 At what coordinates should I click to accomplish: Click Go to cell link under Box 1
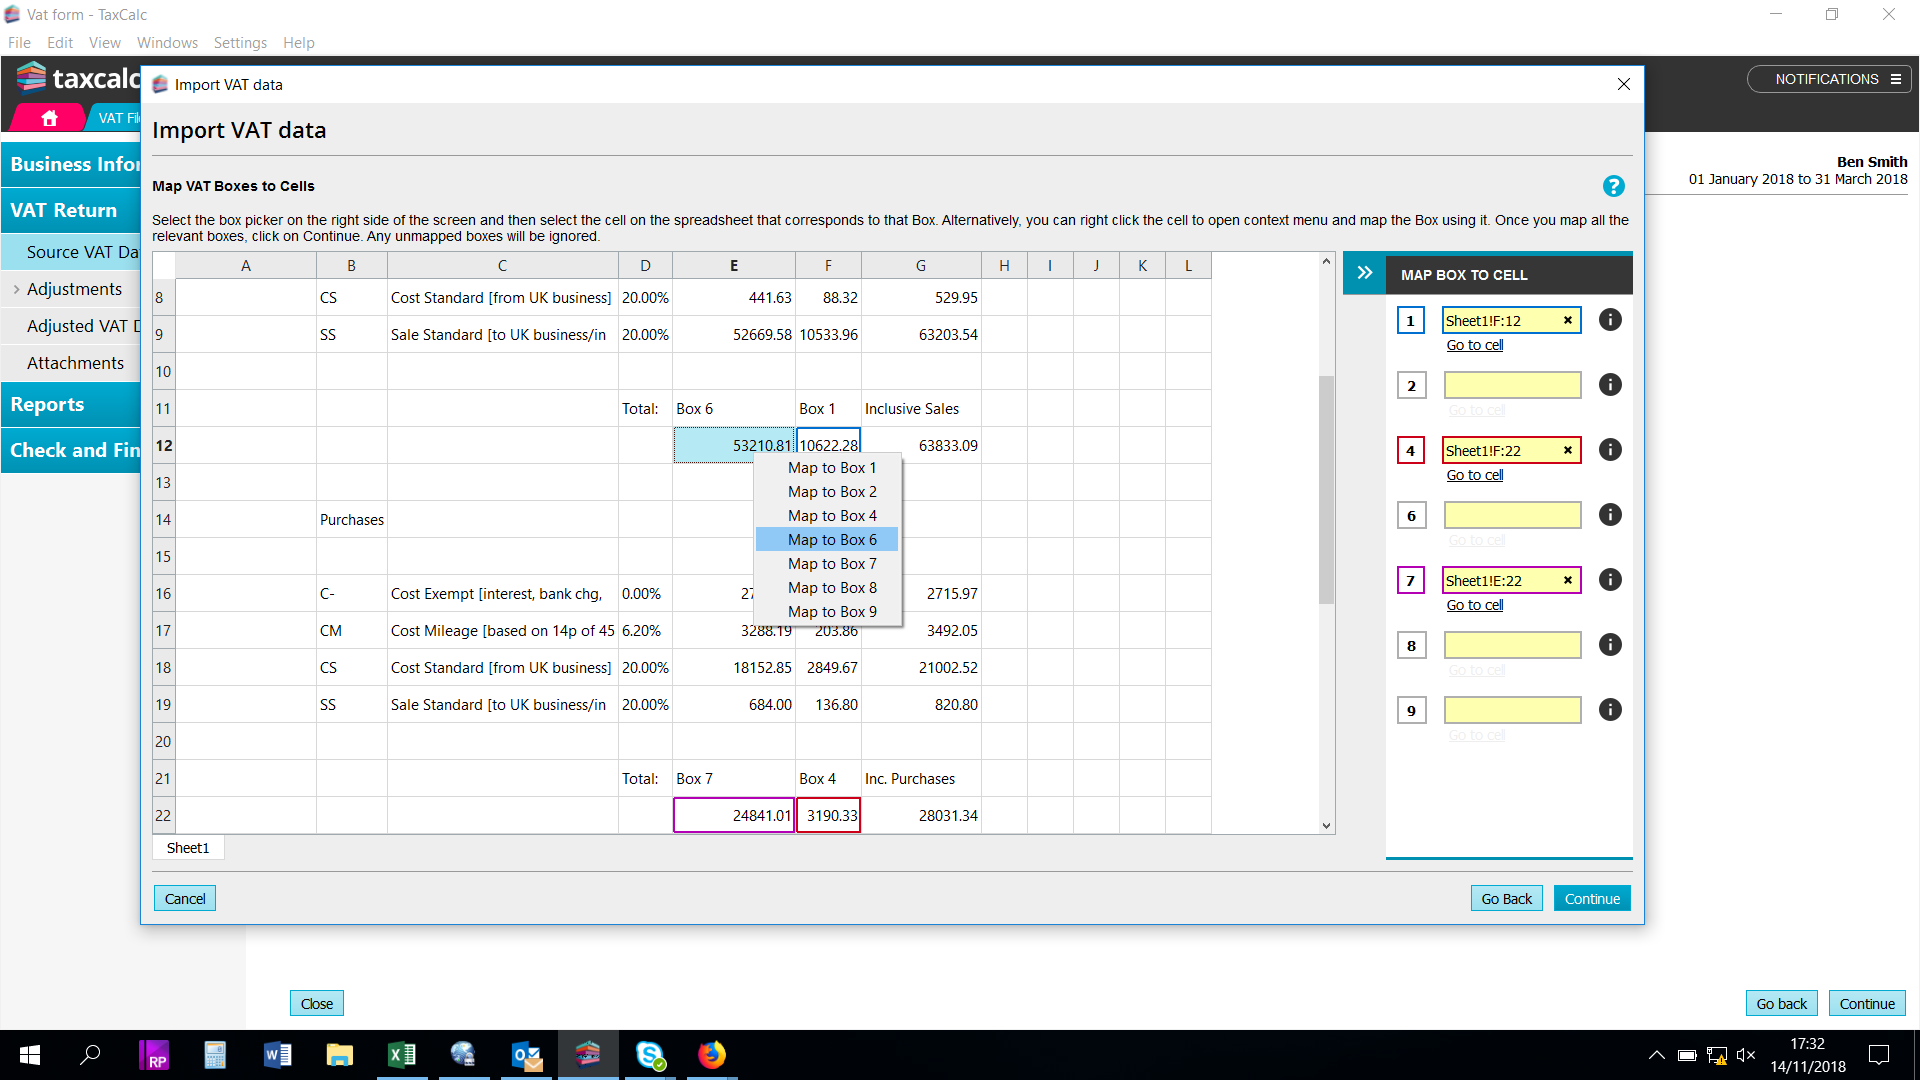(1474, 345)
